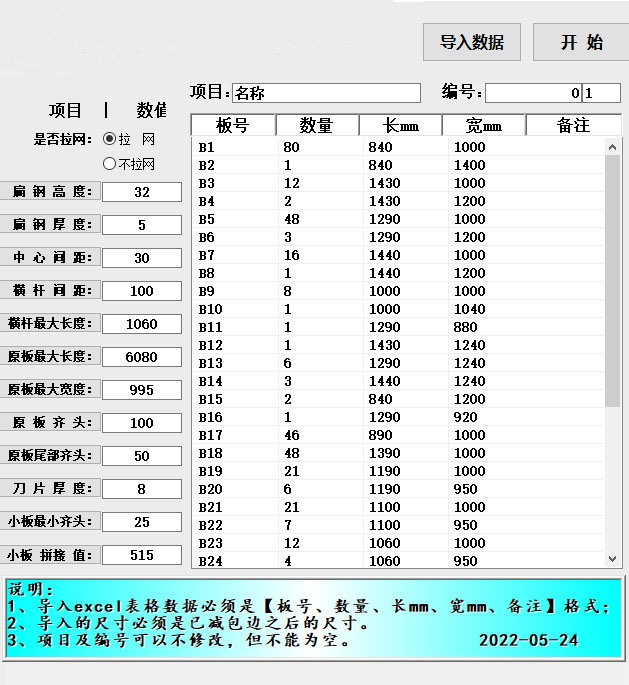Click the 项目 name input field
Screen dimensions: 629x685
(x=326, y=93)
